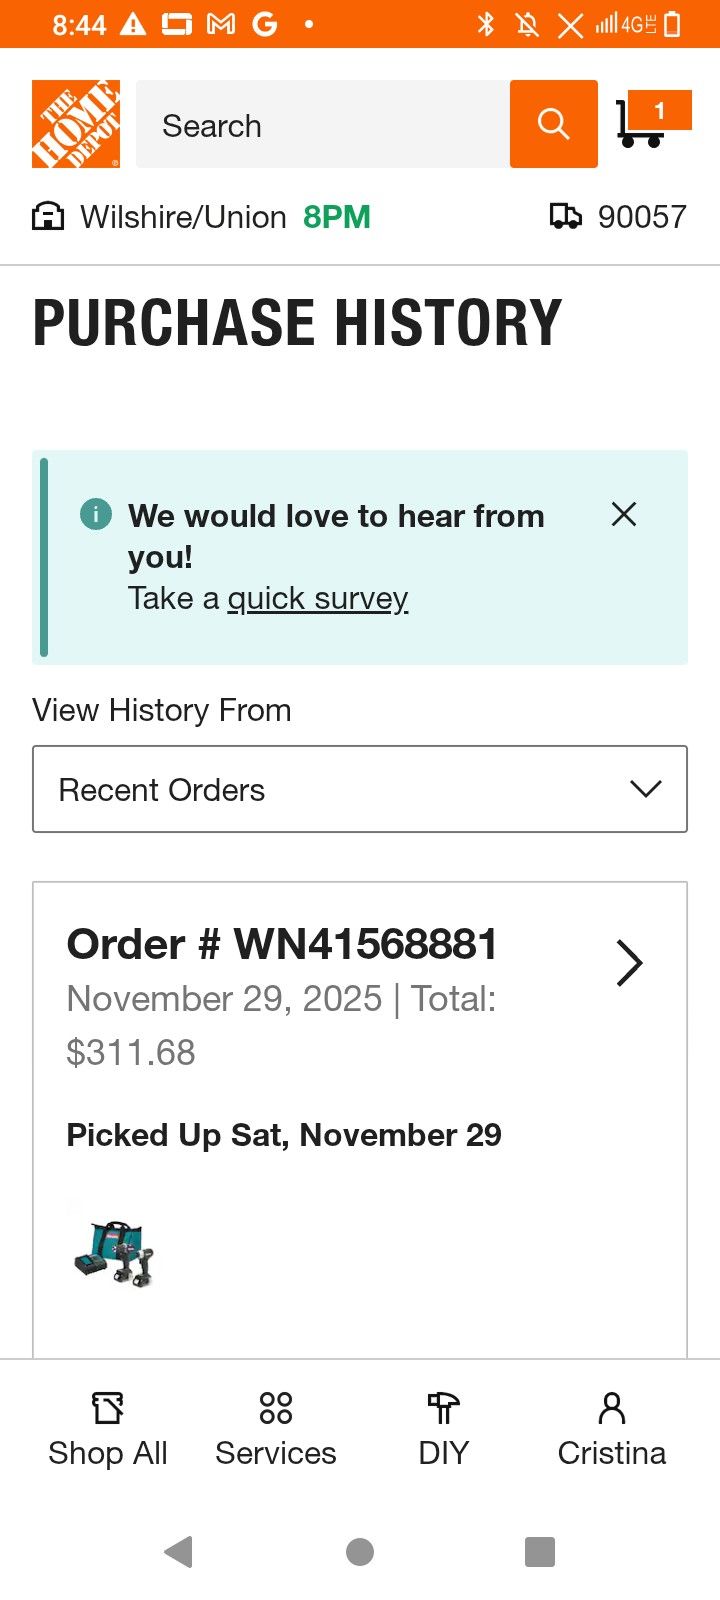This screenshot has height=1600, width=720.
Task: Go to the DIY tab
Action: tap(444, 1430)
